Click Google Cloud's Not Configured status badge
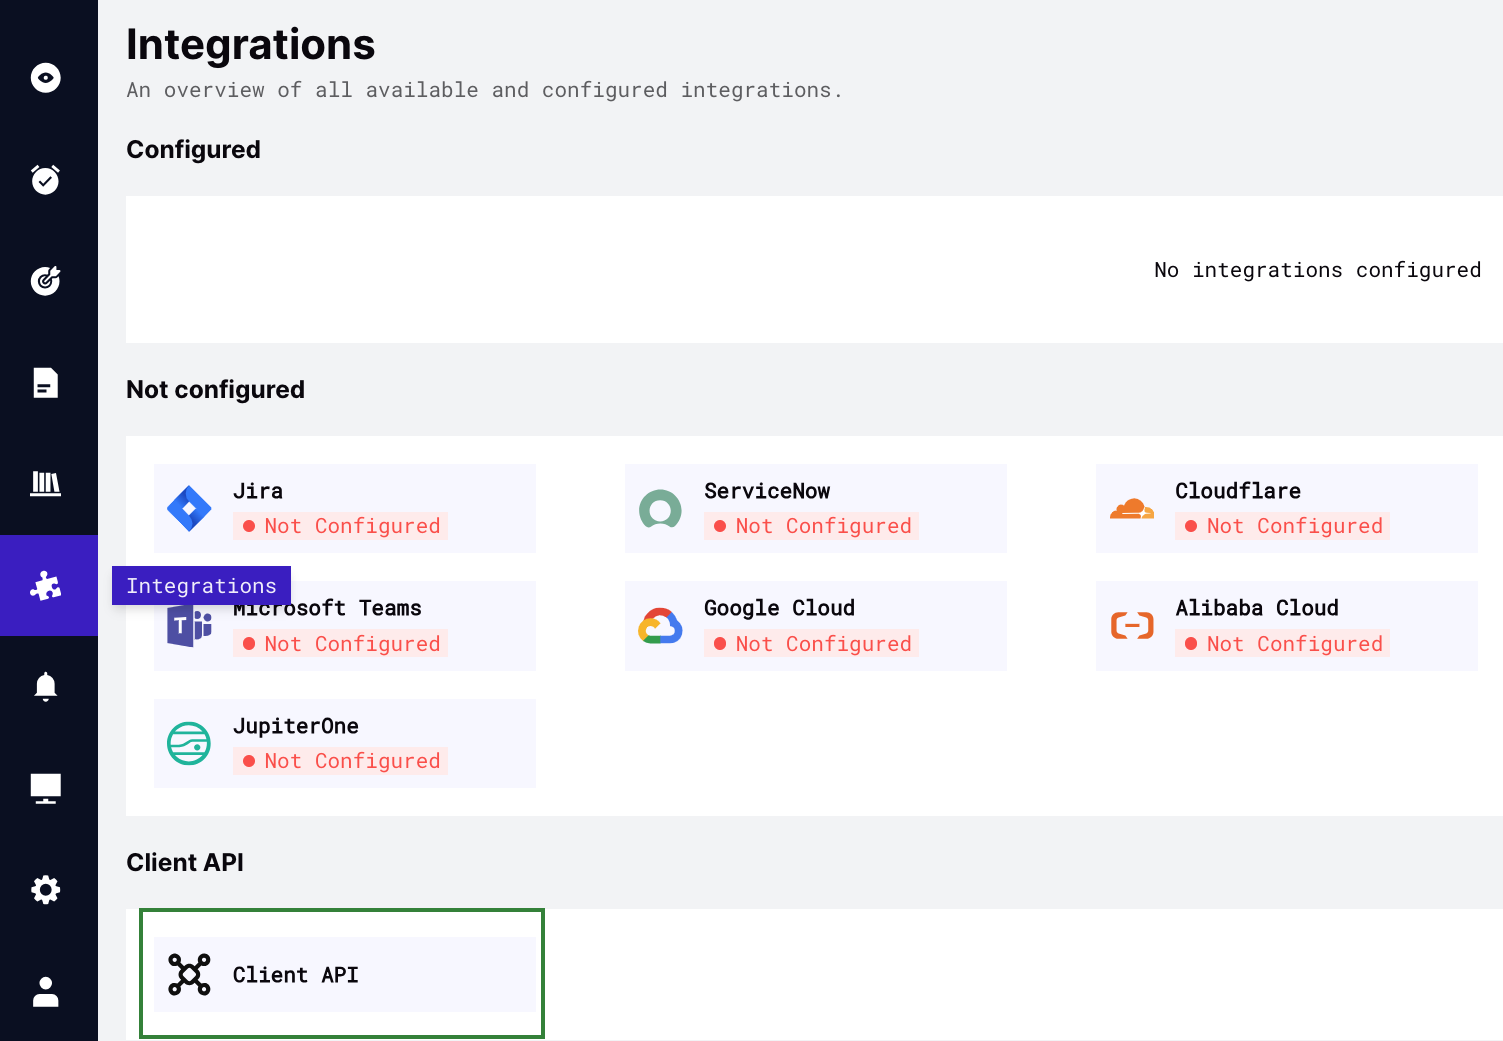 point(811,644)
